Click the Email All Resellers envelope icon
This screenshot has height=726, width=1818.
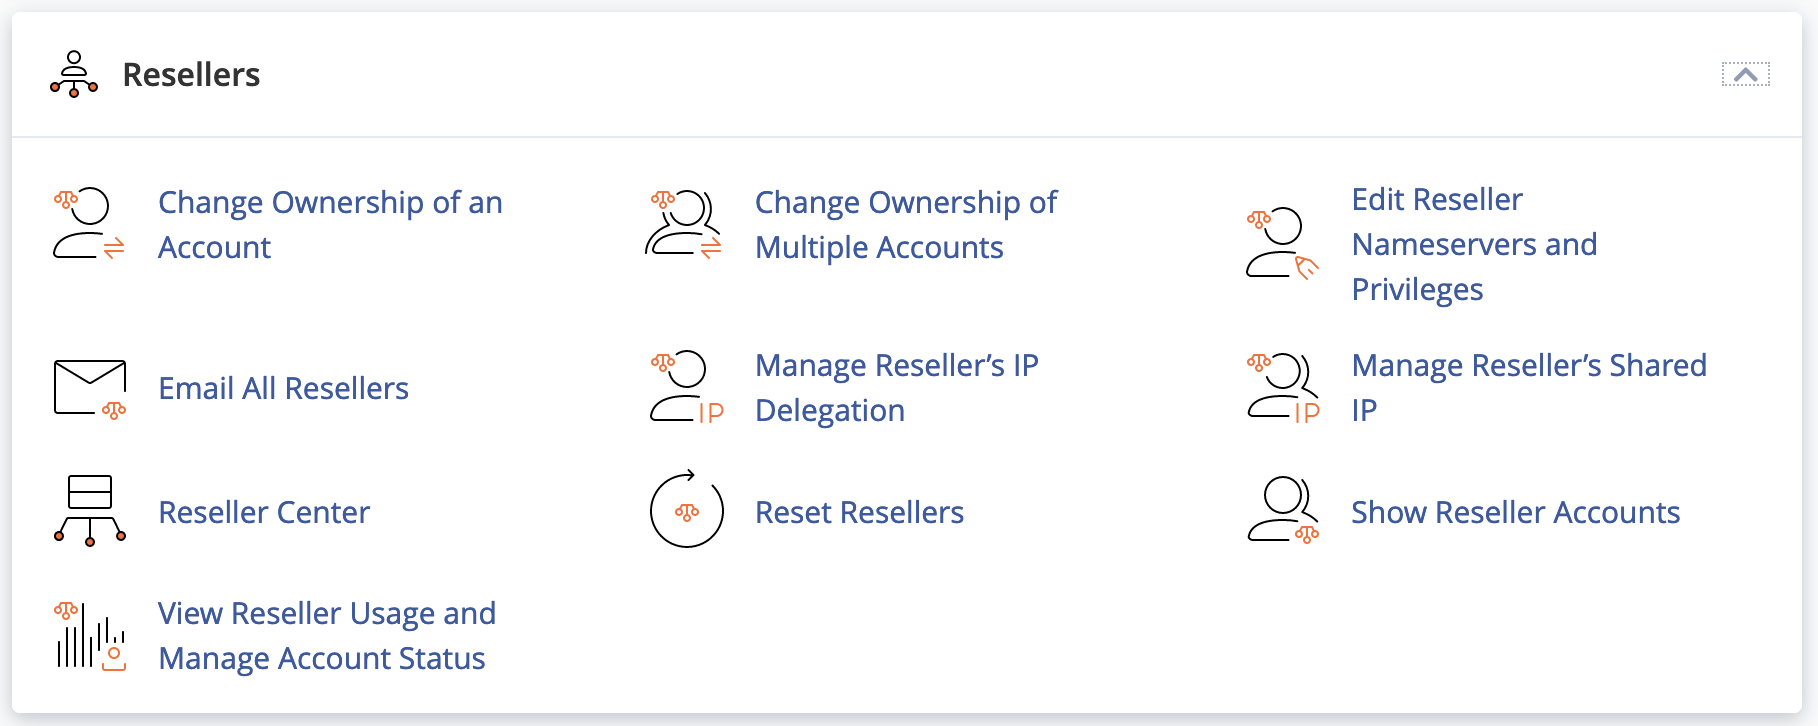tap(89, 388)
